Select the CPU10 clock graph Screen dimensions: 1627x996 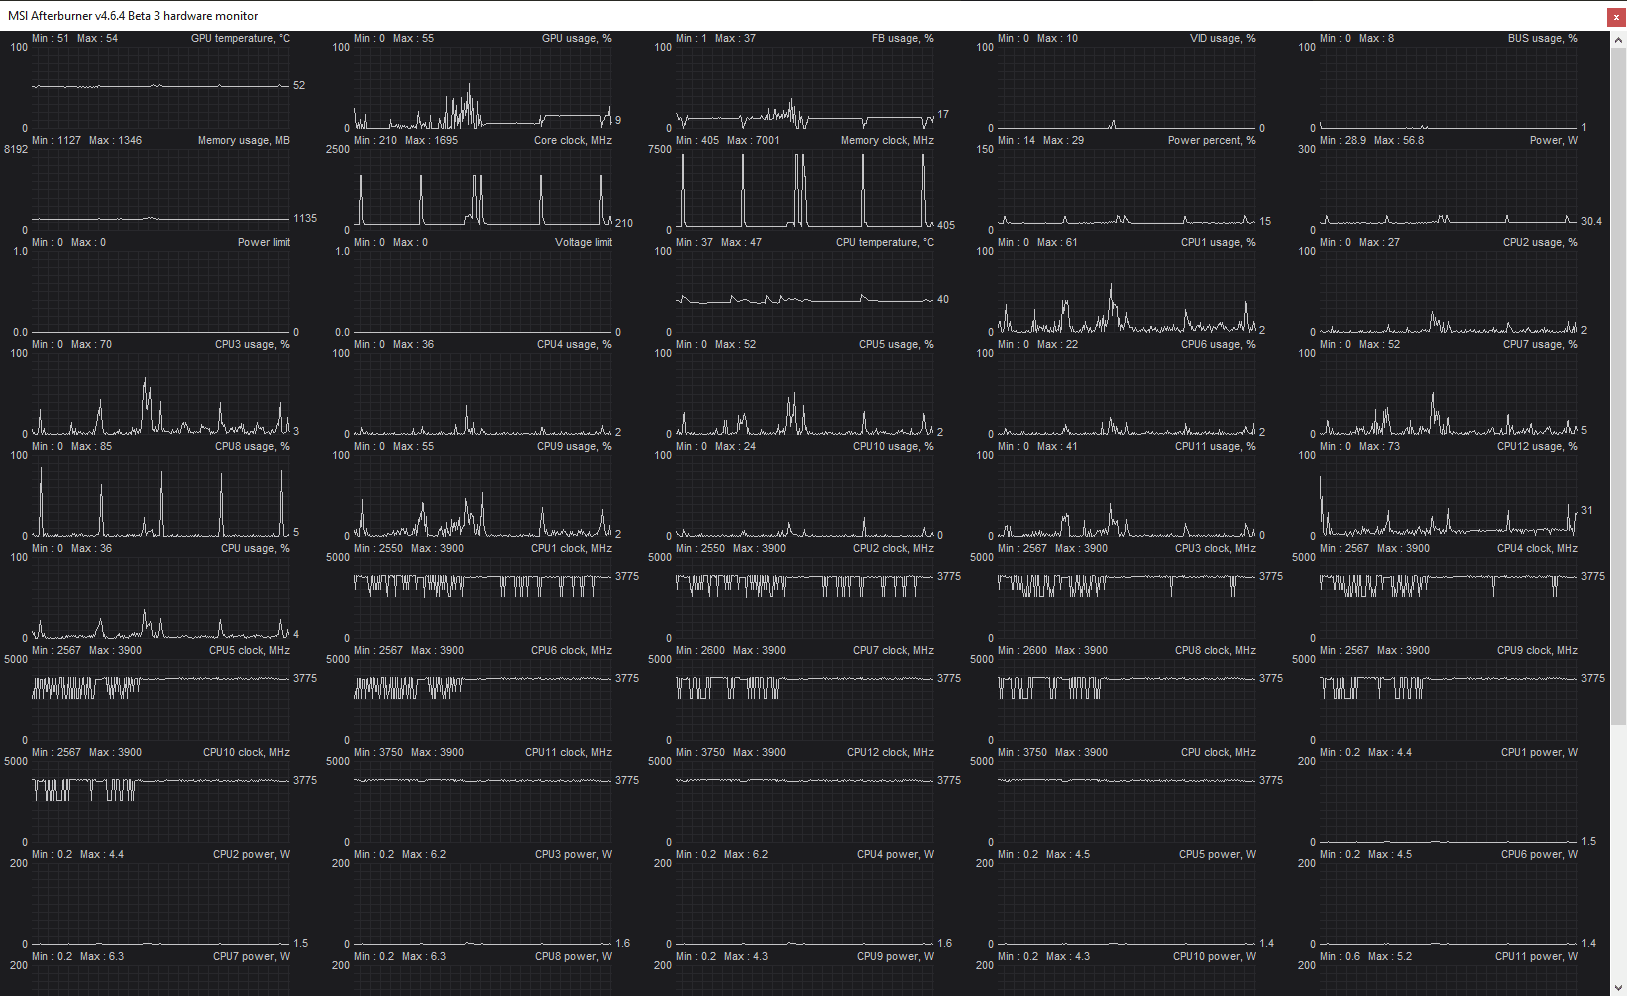161,801
